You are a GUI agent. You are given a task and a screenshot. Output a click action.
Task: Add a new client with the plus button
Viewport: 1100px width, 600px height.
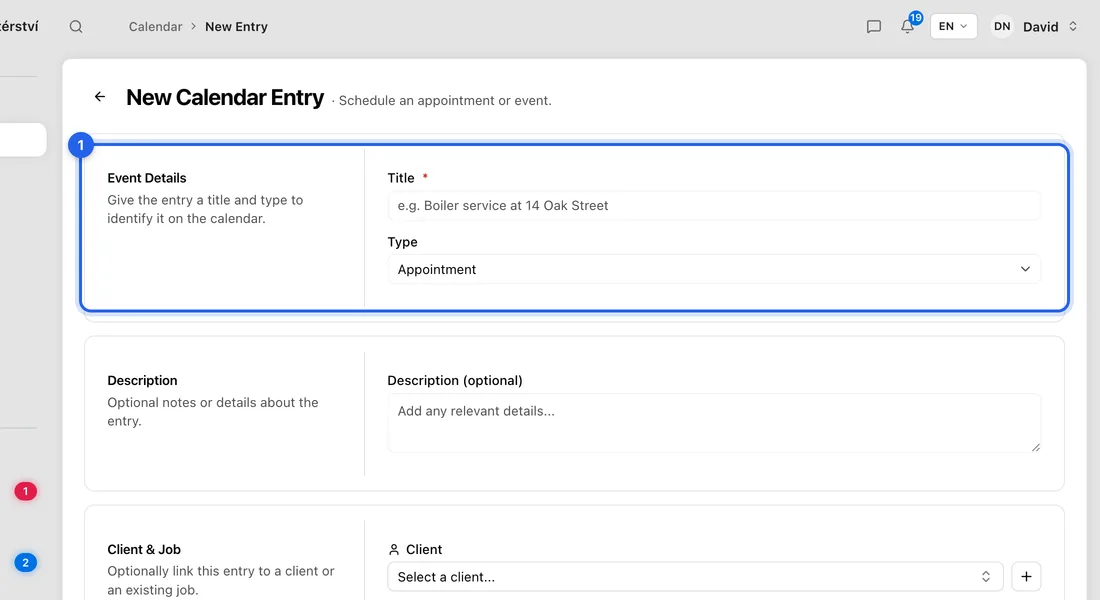tap(1026, 577)
